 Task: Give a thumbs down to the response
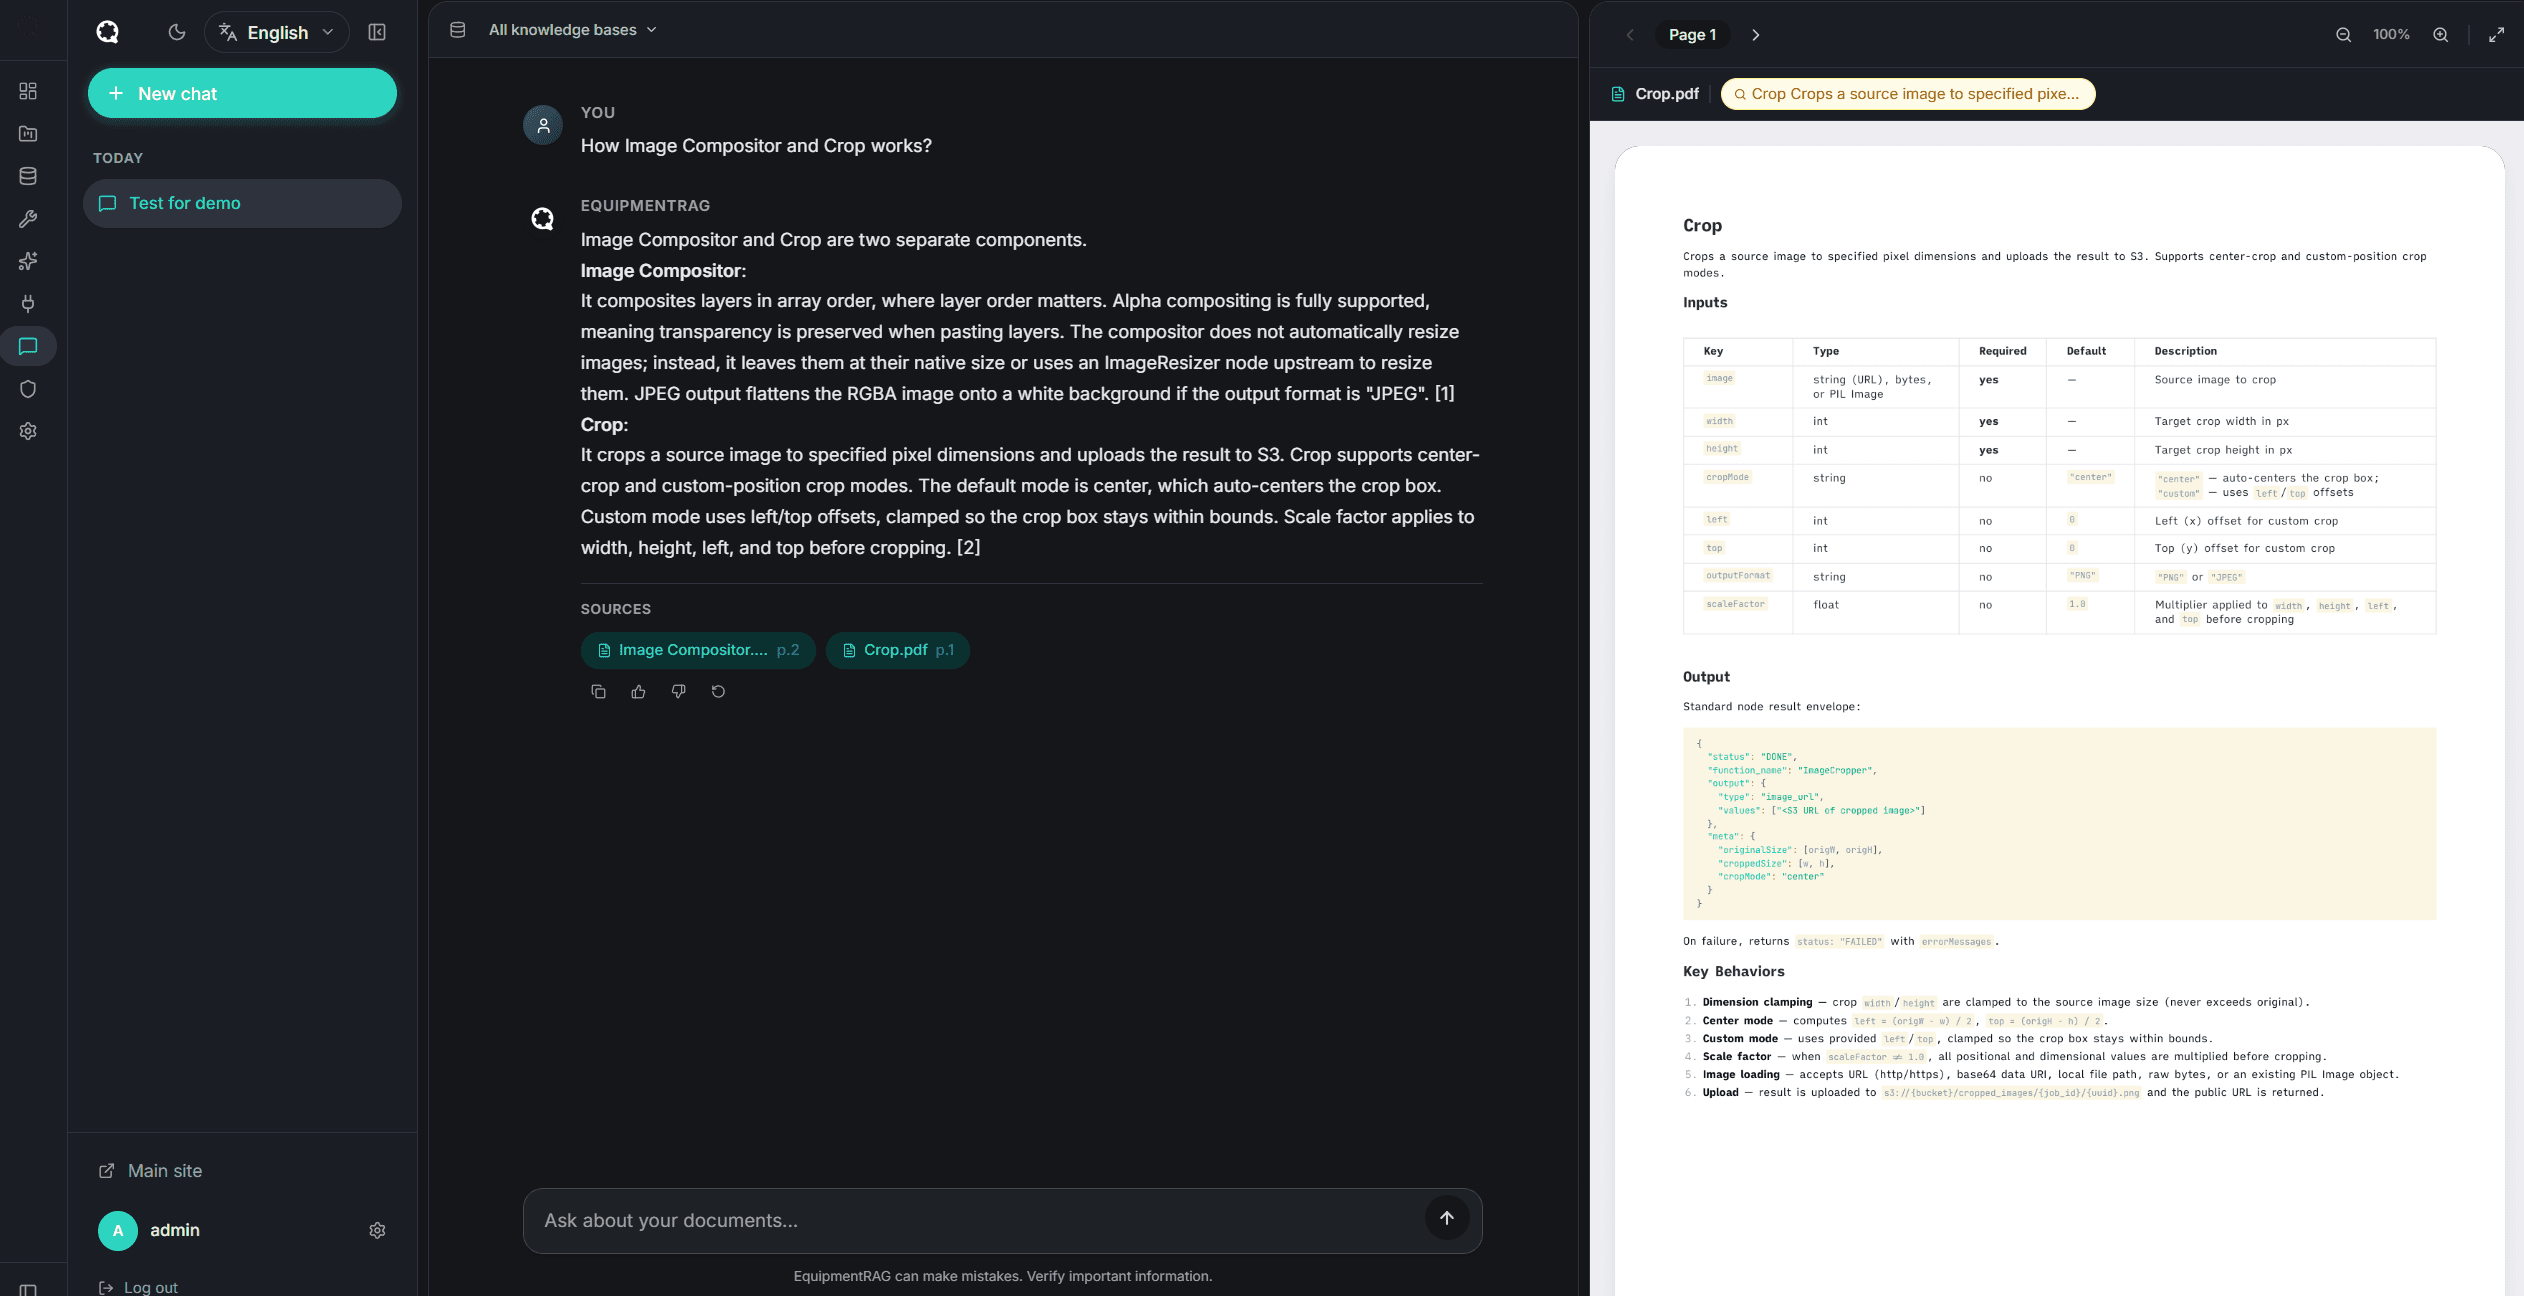679,691
